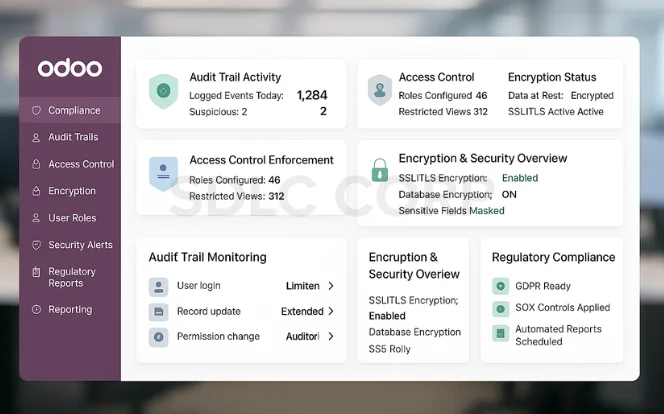Image resolution: width=664 pixels, height=414 pixels.
Task: Click the Record update row icon
Action: [158, 312]
